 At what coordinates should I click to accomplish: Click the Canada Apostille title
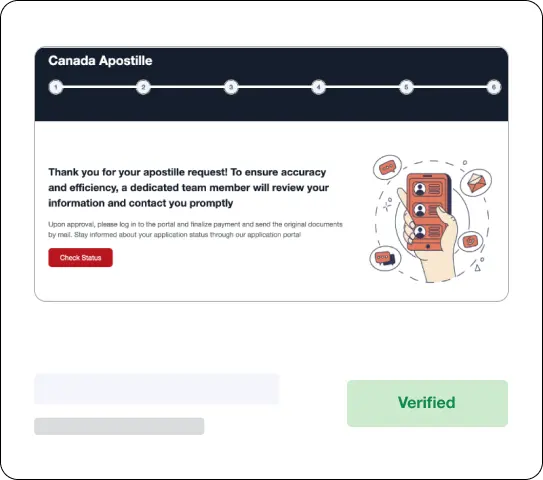pos(100,61)
